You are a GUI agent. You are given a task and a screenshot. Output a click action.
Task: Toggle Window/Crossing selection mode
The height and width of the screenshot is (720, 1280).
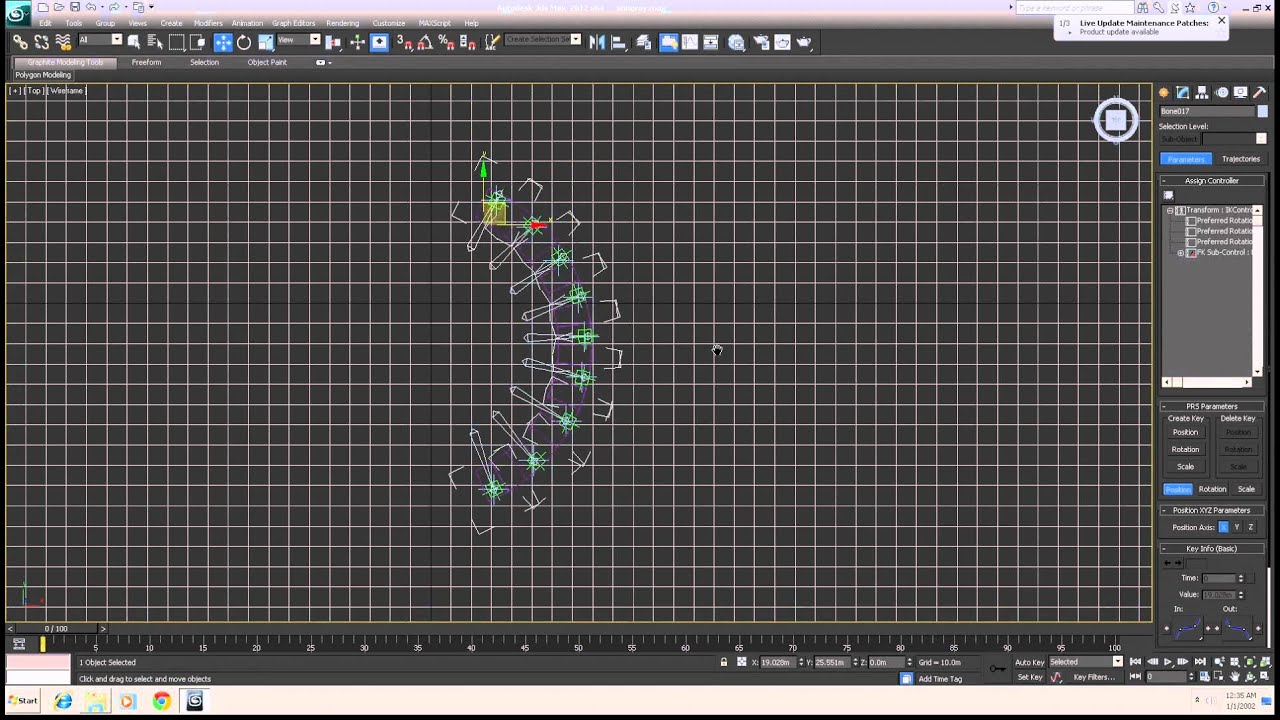coord(198,42)
